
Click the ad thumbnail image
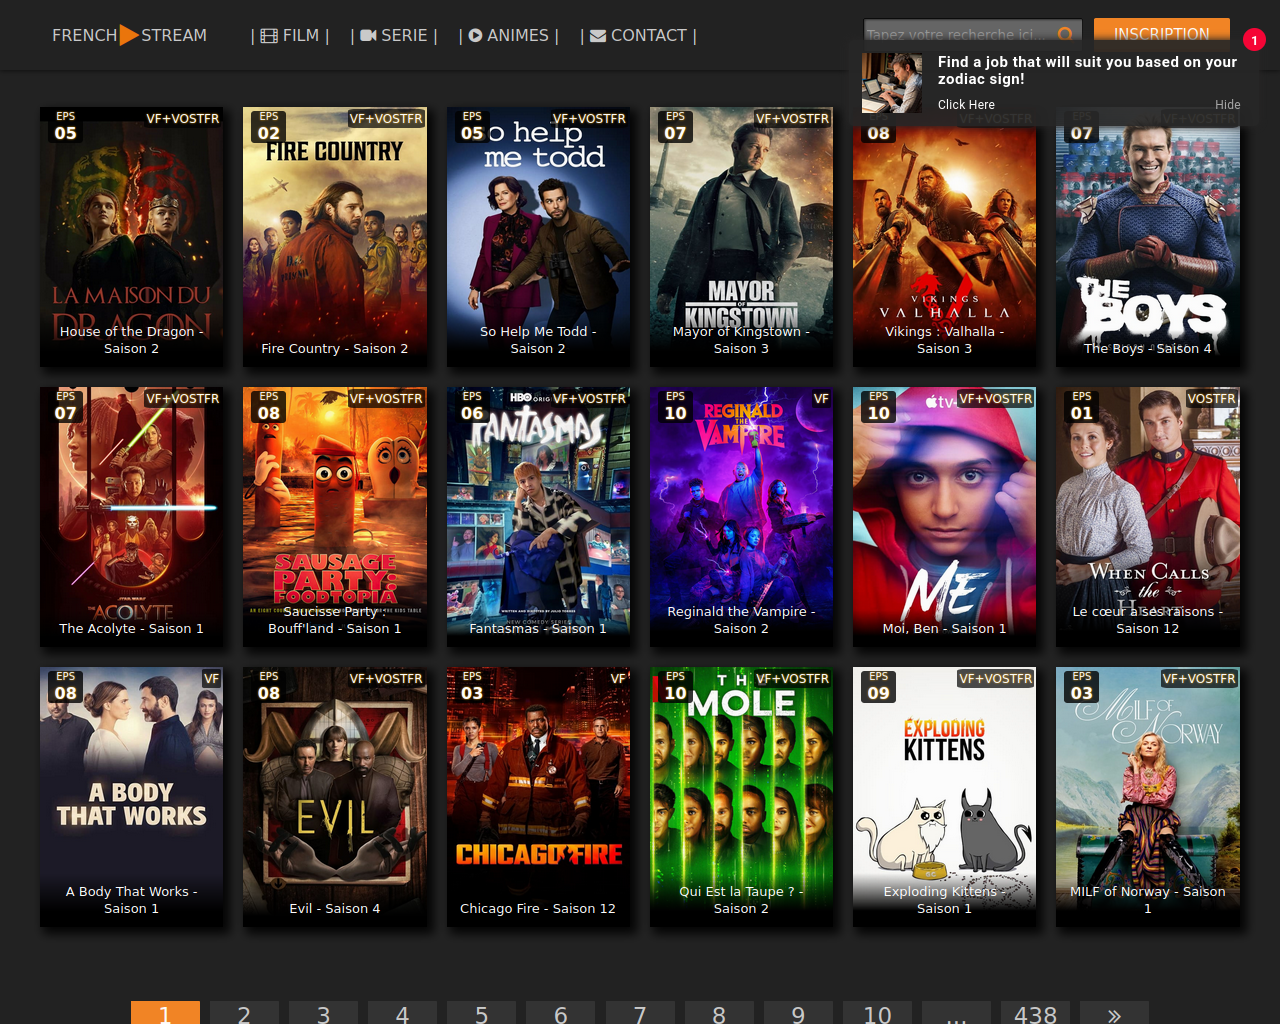click(892, 83)
